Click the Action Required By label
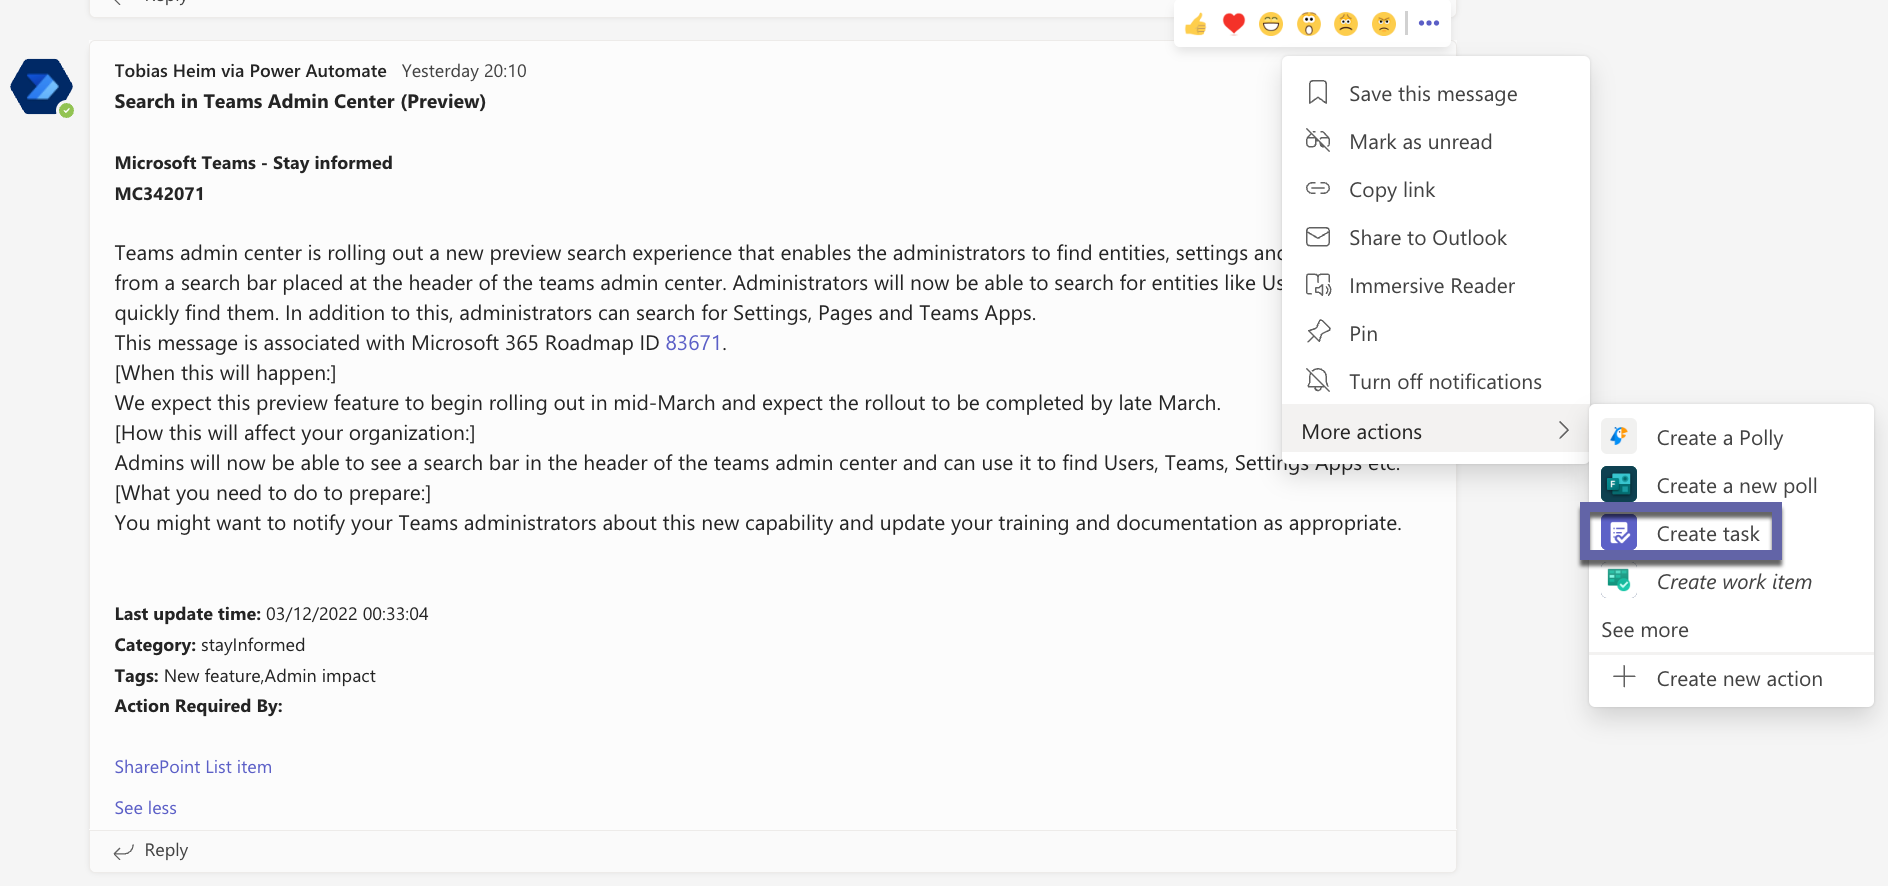This screenshot has height=886, width=1888. [x=198, y=705]
